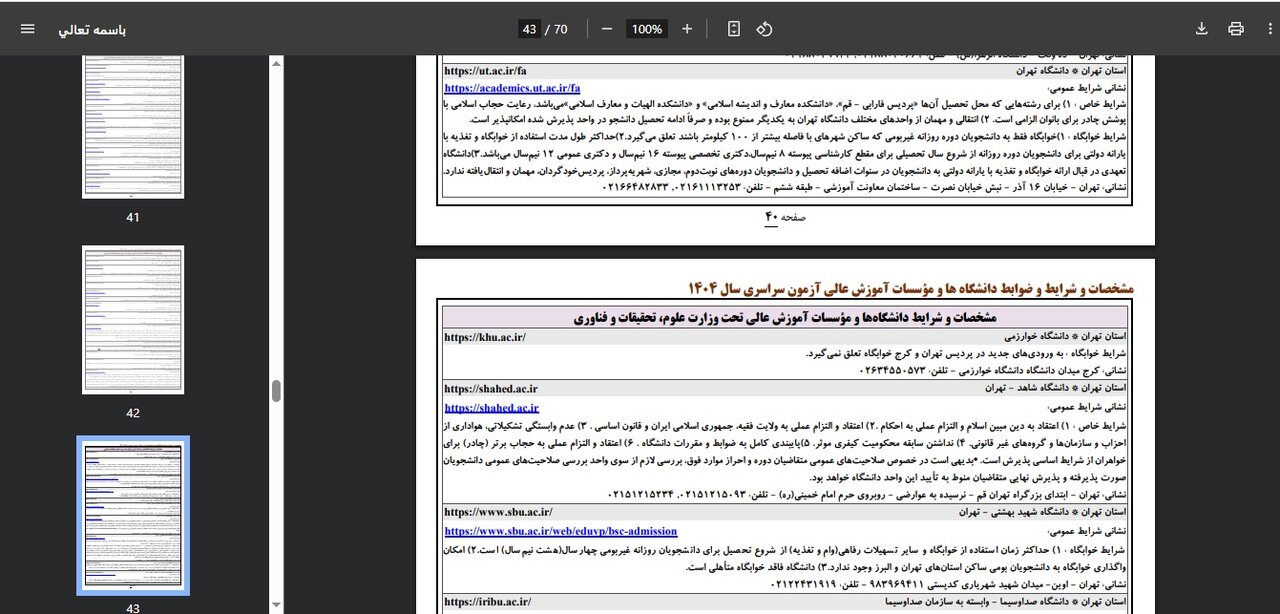Select the page 42 thumbnail
The image size is (1280, 614).
pyautogui.click(x=133, y=320)
